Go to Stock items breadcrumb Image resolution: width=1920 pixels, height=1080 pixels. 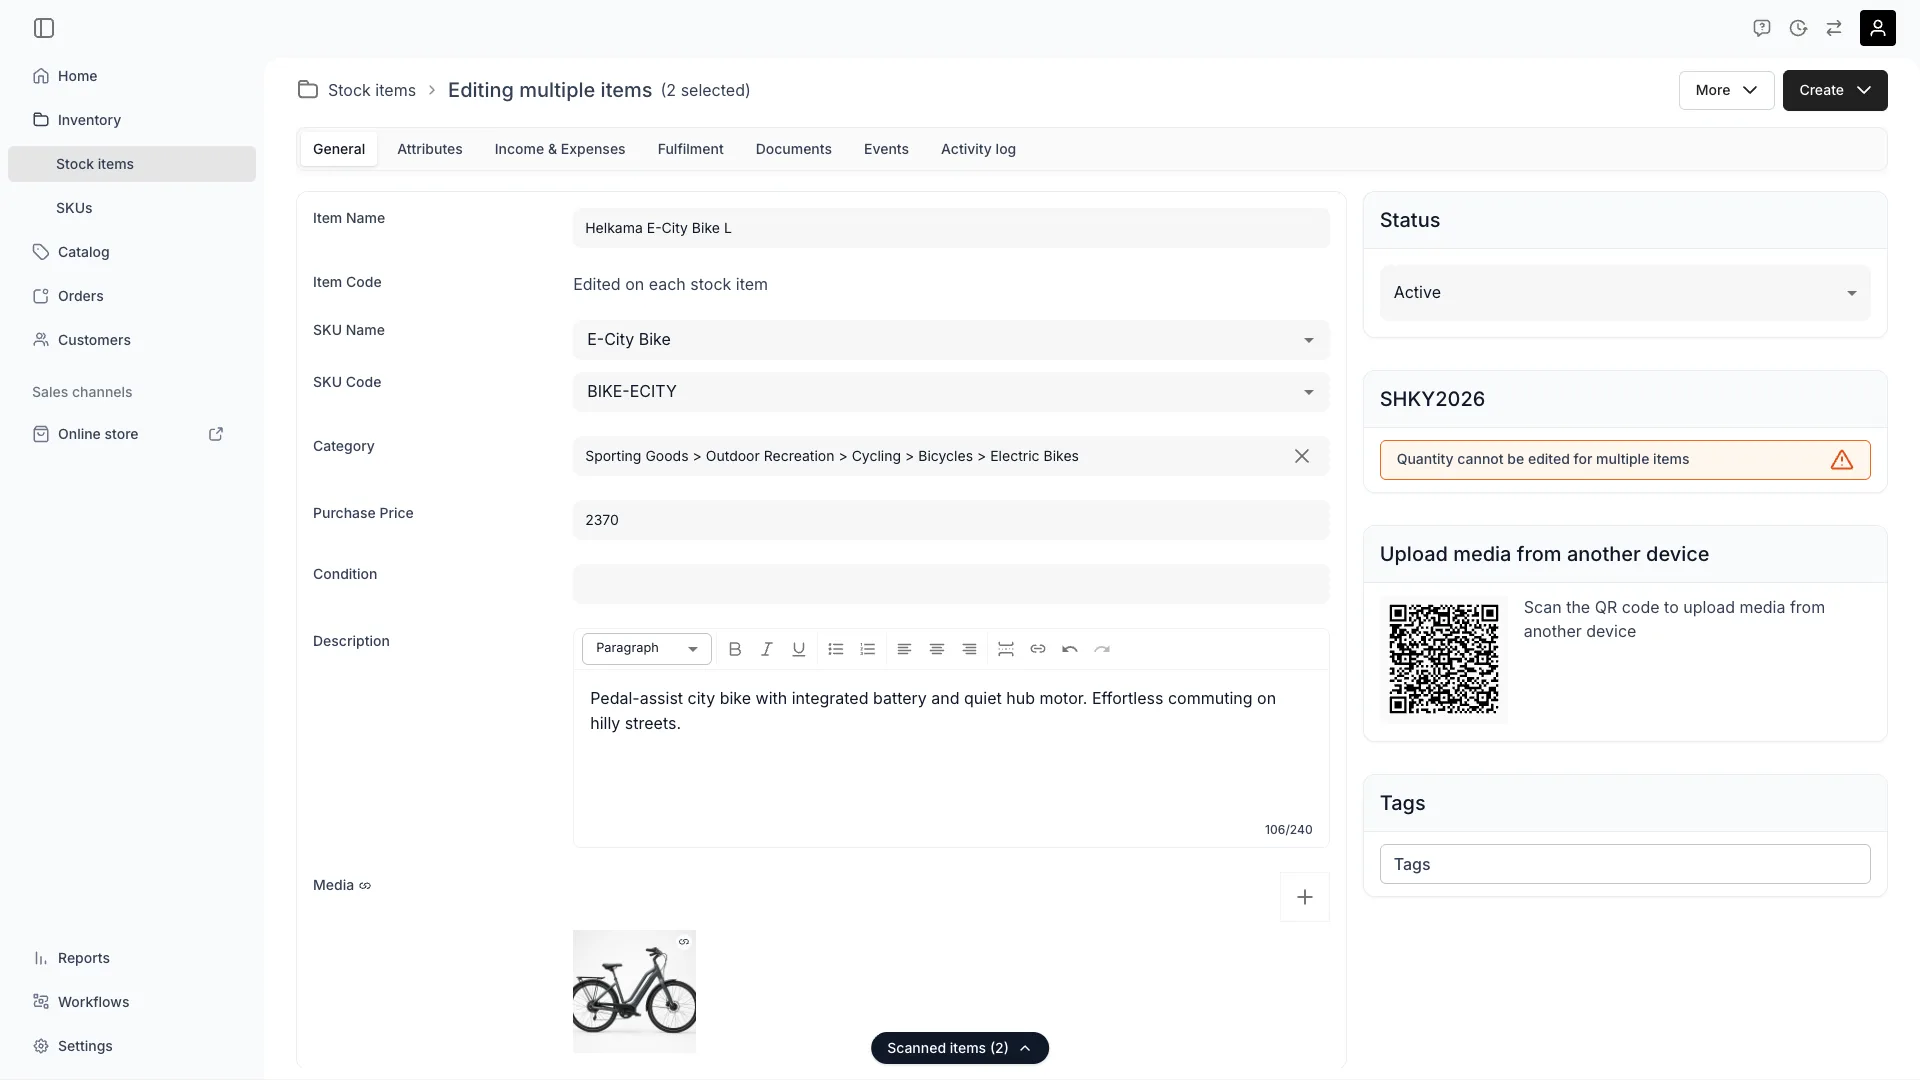[372, 90]
